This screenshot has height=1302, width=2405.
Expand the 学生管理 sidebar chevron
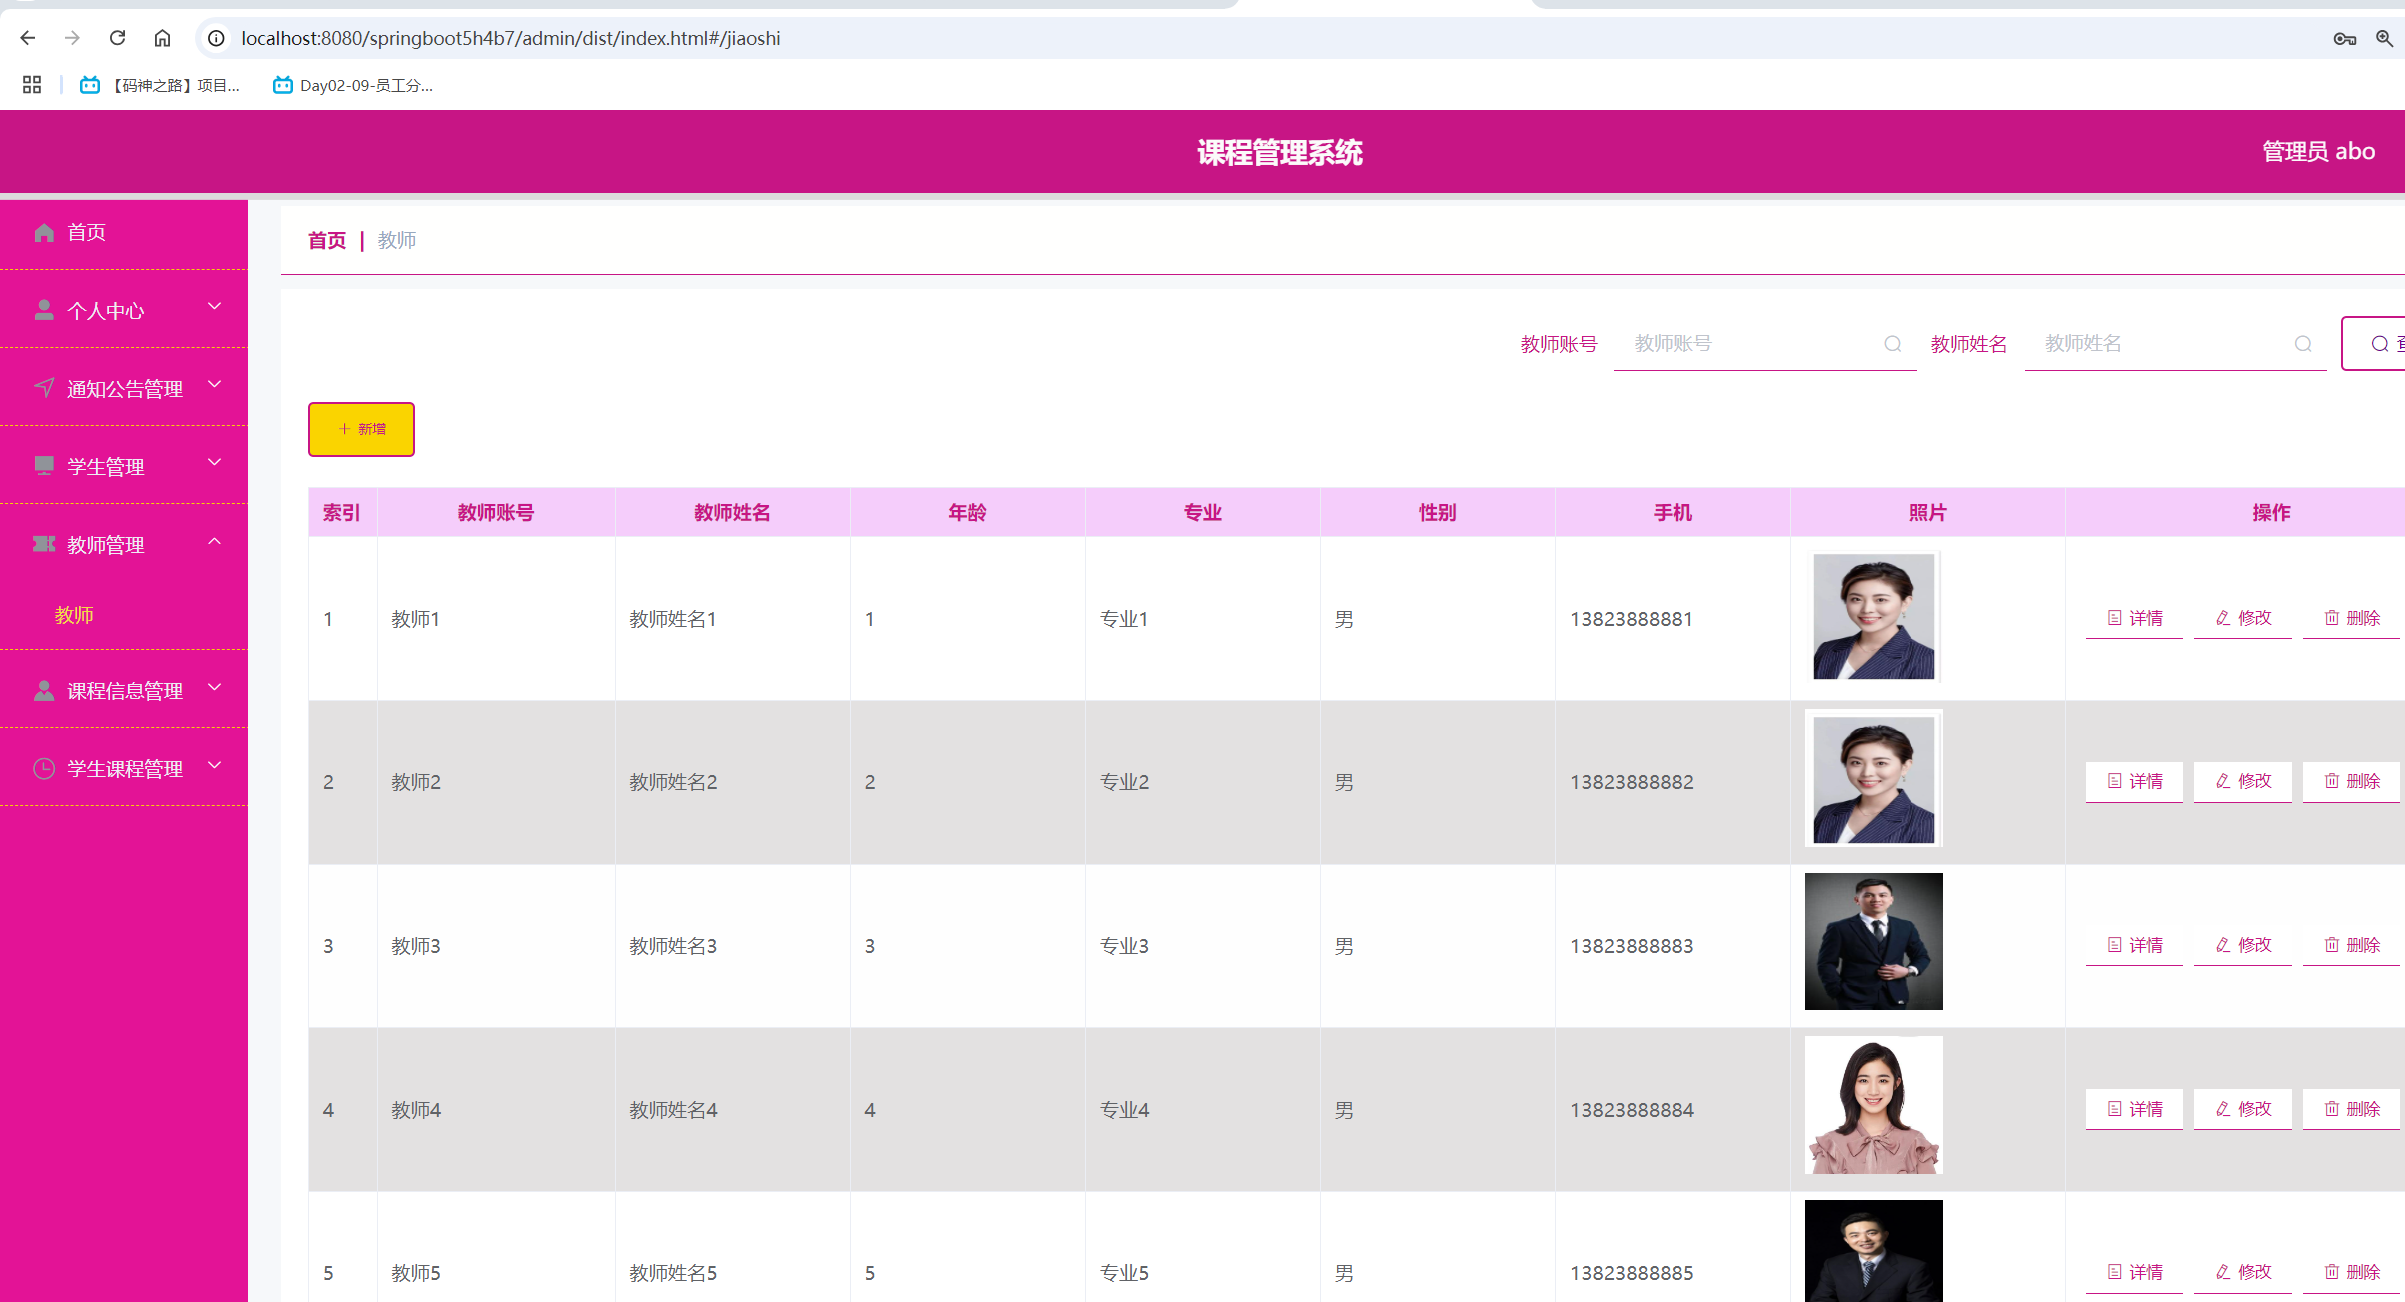pyautogui.click(x=214, y=463)
